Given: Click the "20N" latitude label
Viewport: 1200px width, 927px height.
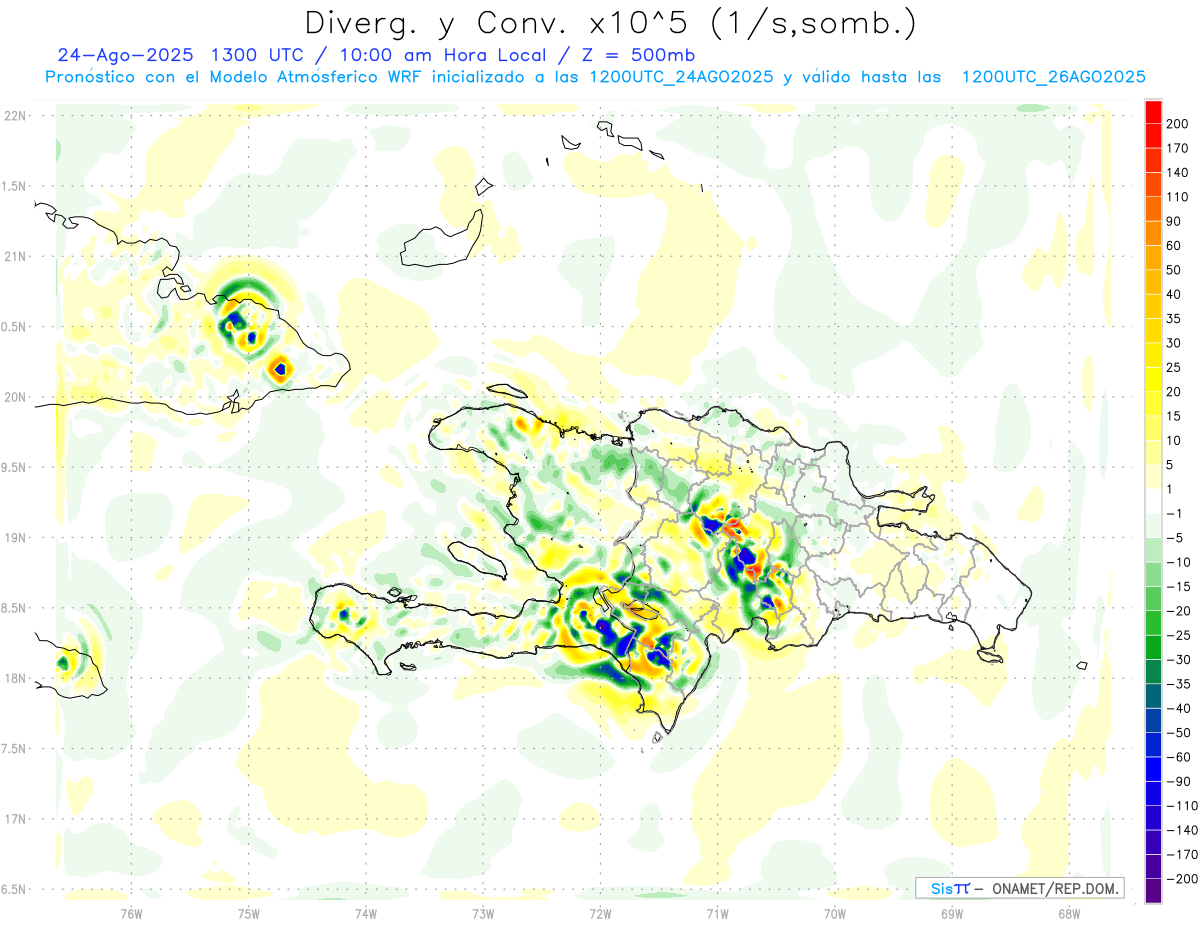Looking at the screenshot, I should 15,397.
